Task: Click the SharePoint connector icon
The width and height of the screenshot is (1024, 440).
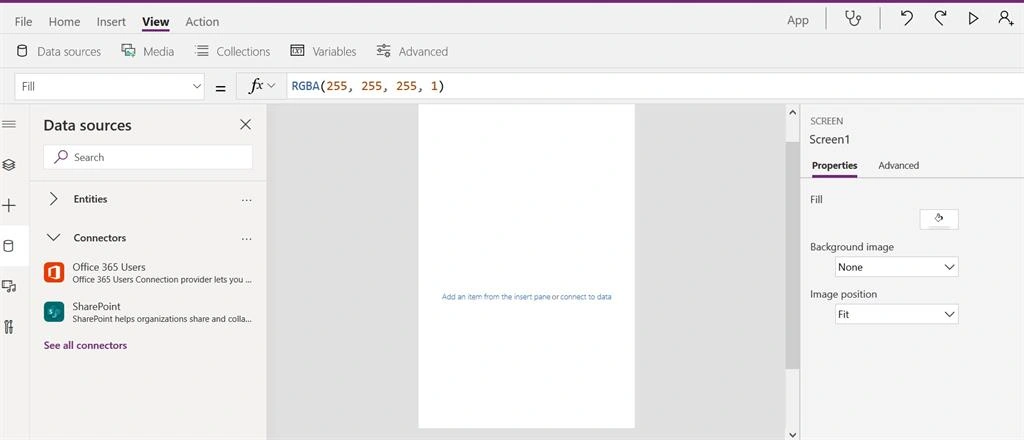Action: click(54, 312)
